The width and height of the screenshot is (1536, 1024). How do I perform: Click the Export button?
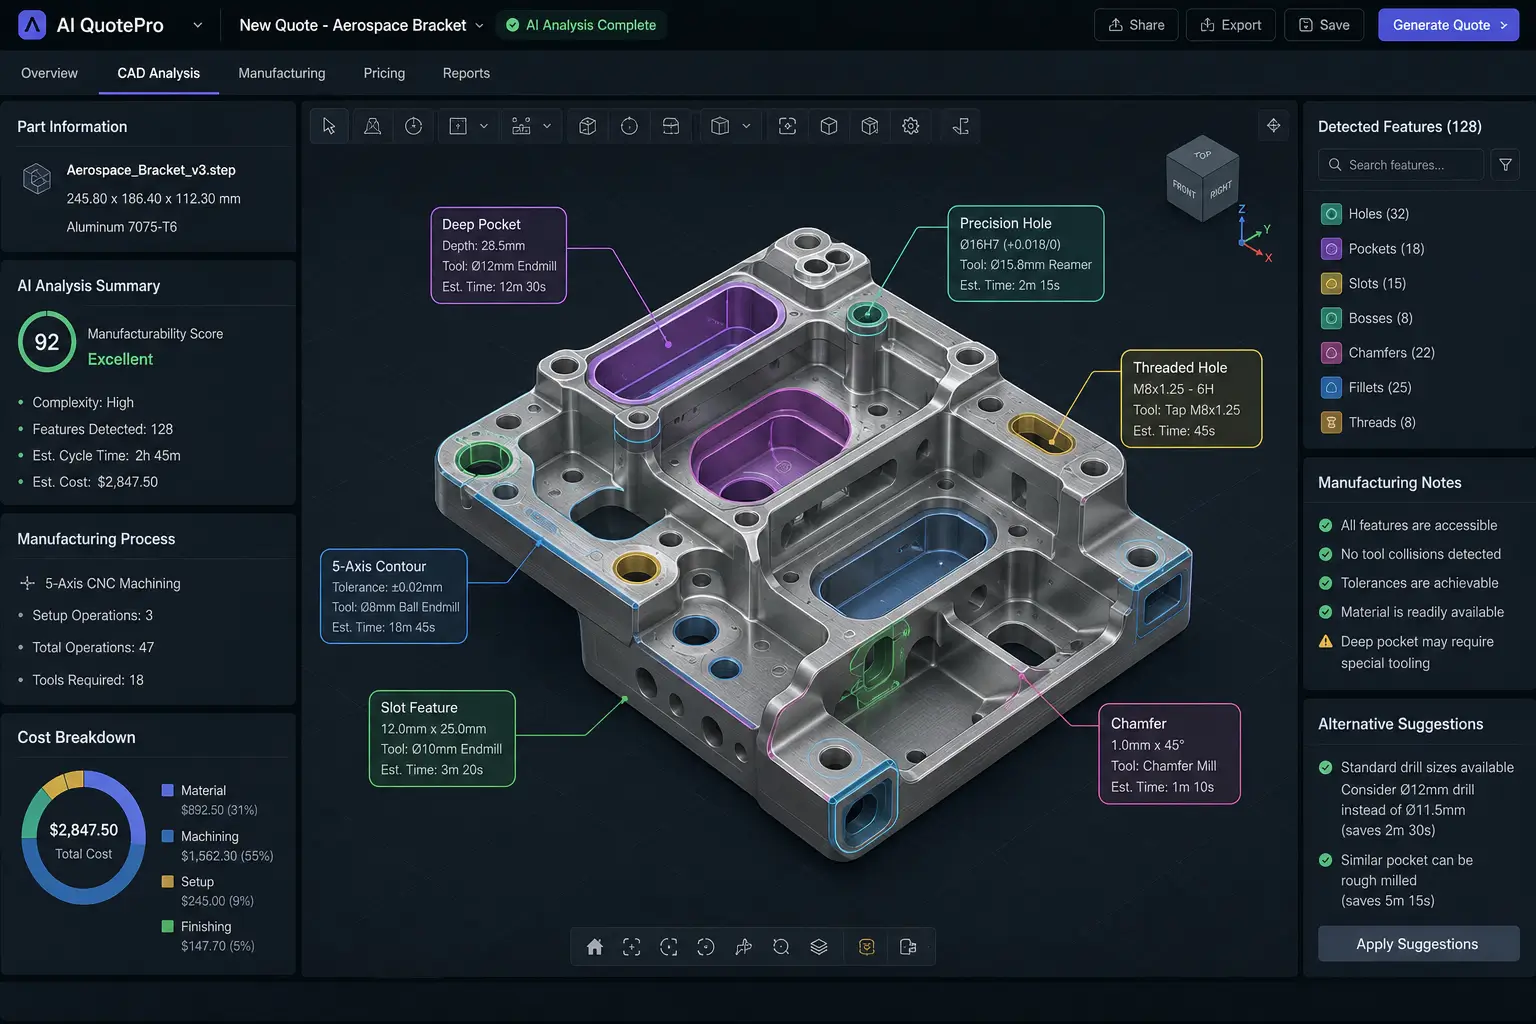click(1230, 25)
